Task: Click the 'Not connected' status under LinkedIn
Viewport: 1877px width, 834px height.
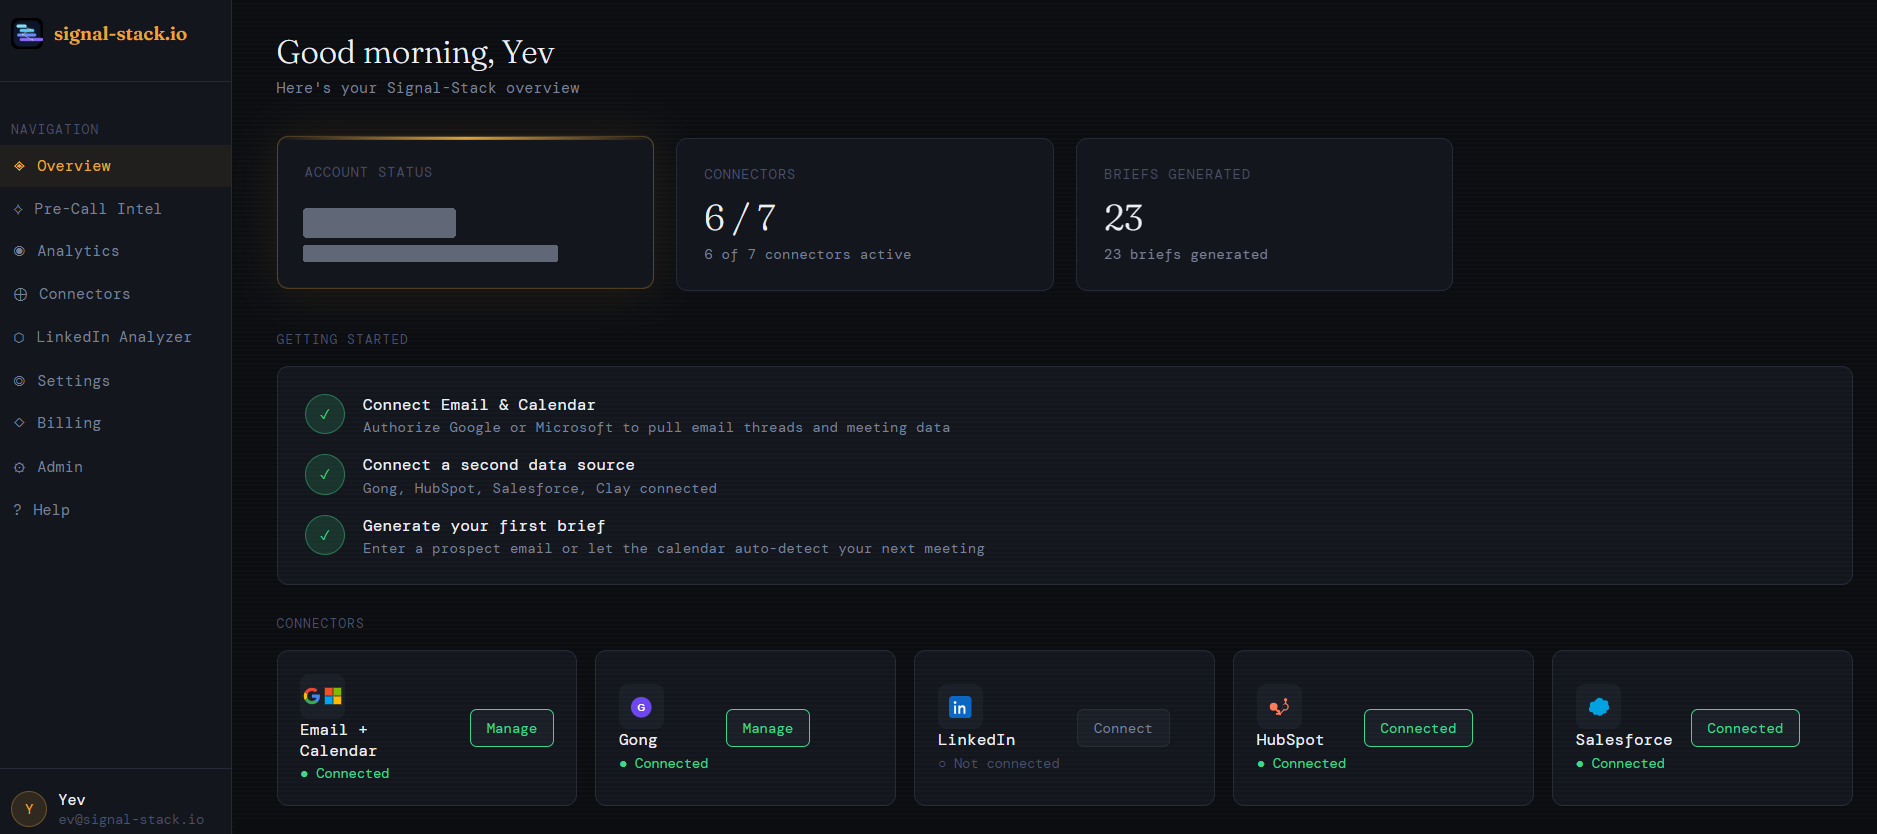Action: pyautogui.click(x=999, y=763)
